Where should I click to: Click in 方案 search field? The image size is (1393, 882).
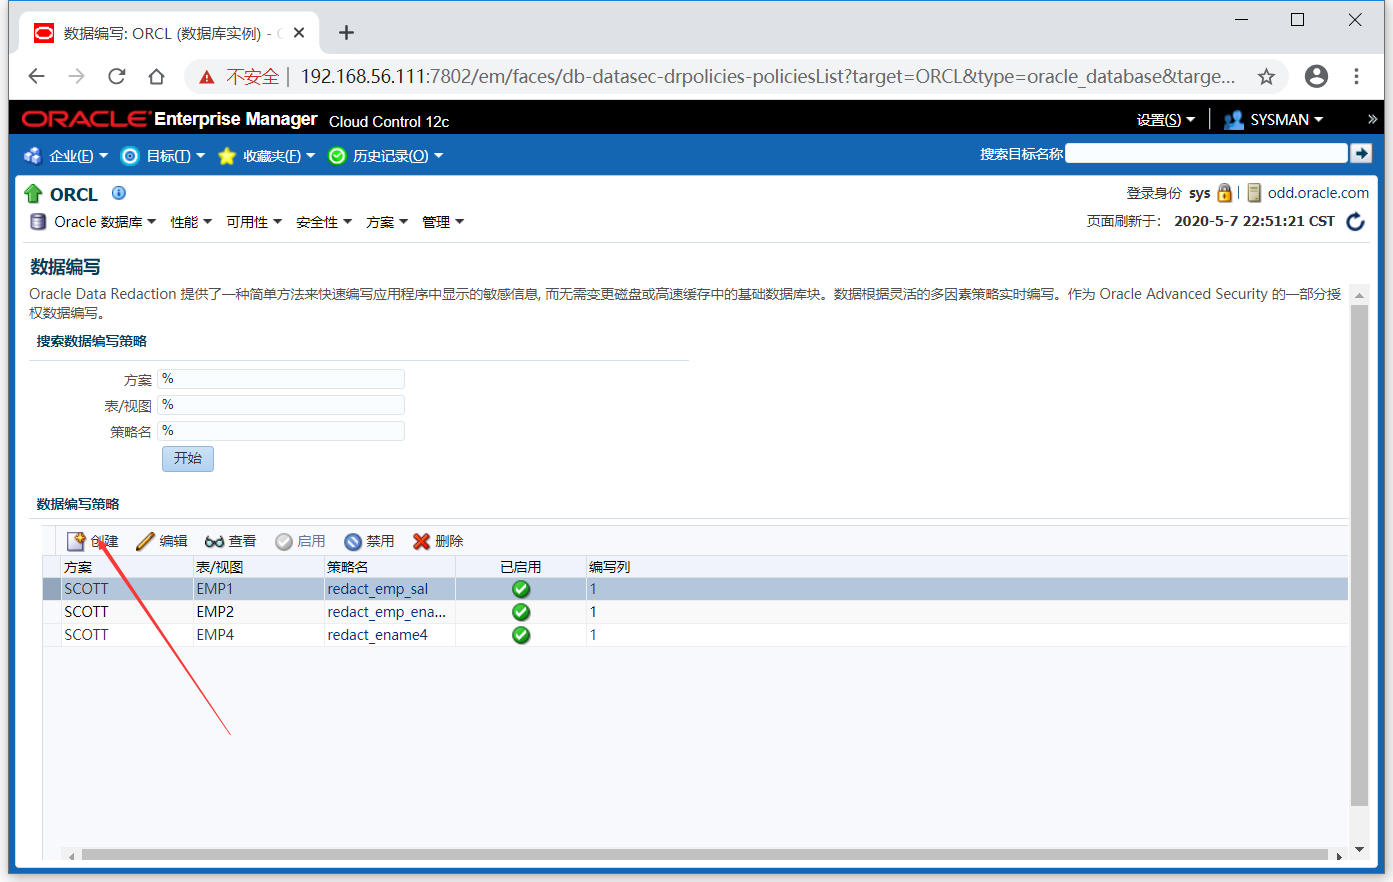(281, 379)
